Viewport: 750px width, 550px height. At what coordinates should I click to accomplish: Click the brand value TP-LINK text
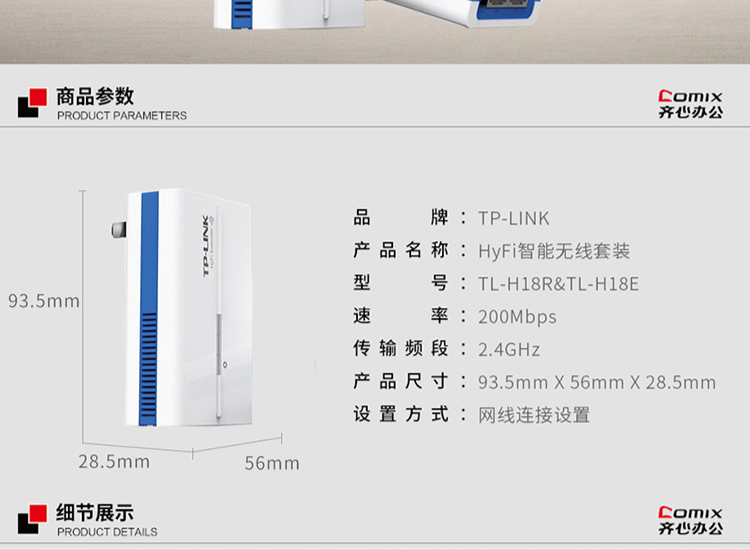[x=514, y=219]
